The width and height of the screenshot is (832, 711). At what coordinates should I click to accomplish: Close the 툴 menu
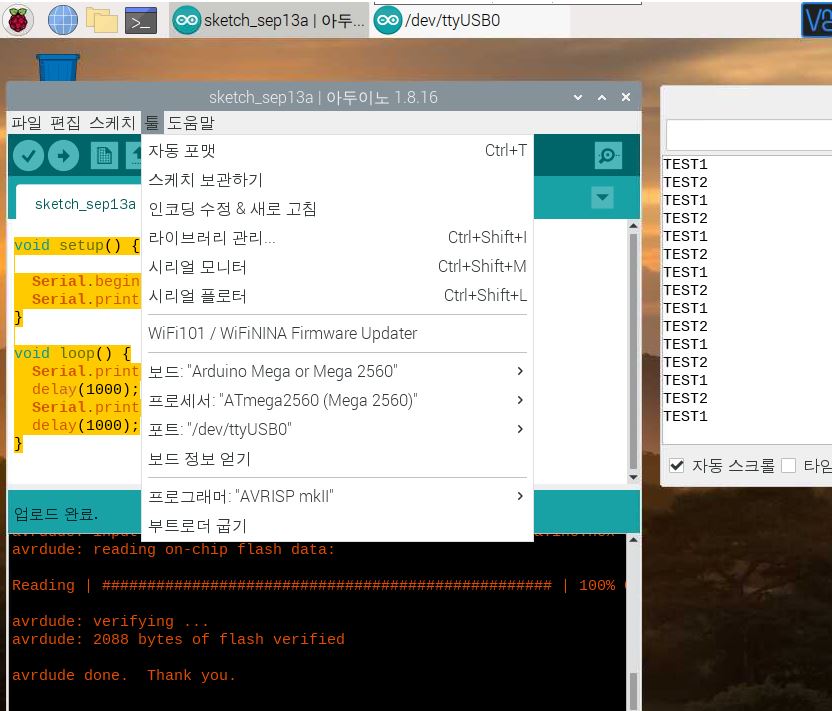coord(152,123)
